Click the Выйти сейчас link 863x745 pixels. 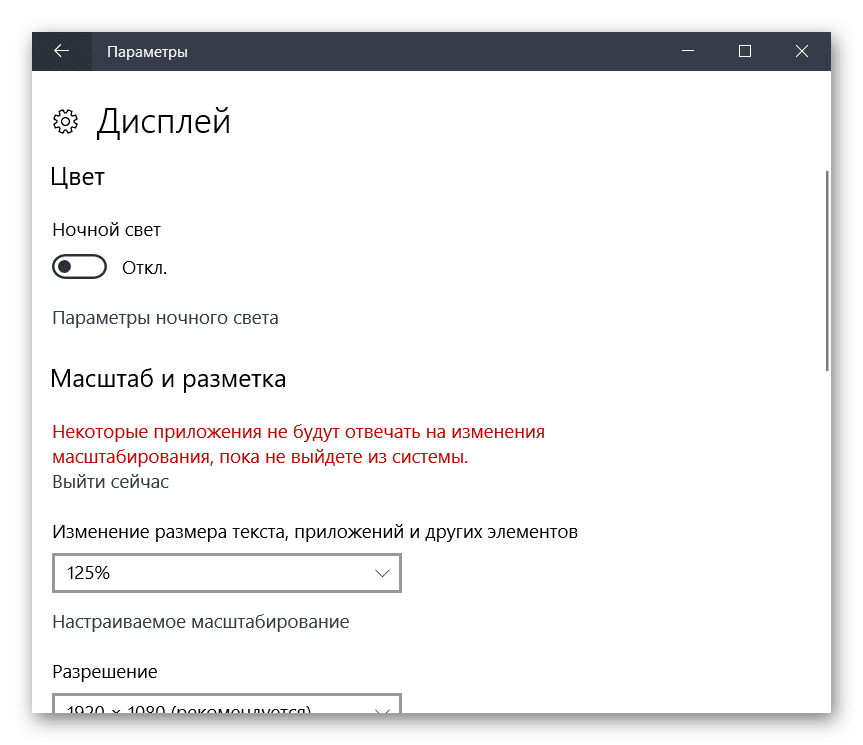coord(110,482)
